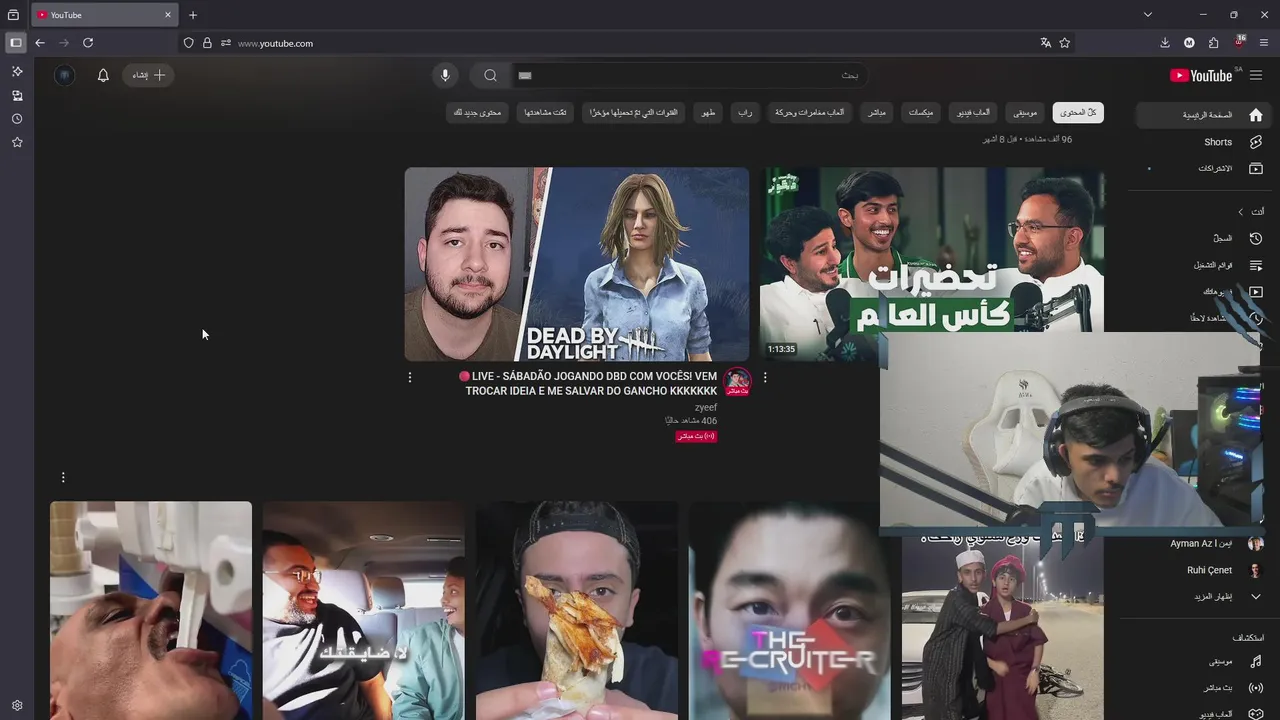This screenshot has height=720, width=1280.
Task: Start voice search with the microphone icon
Action: pos(445,75)
